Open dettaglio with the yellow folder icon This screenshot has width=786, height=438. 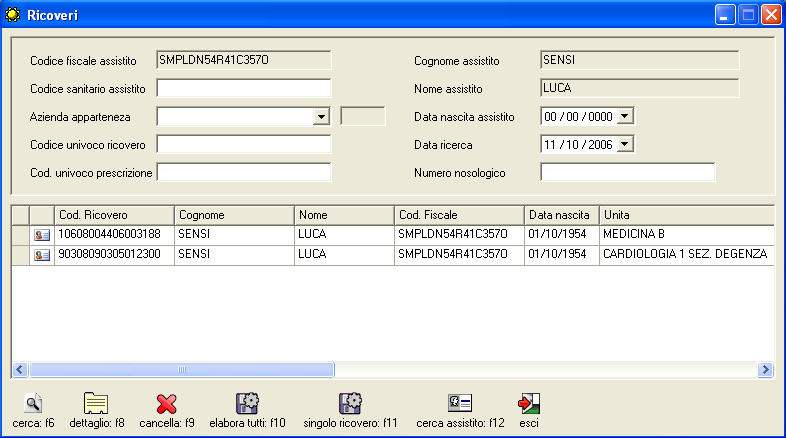[96, 403]
